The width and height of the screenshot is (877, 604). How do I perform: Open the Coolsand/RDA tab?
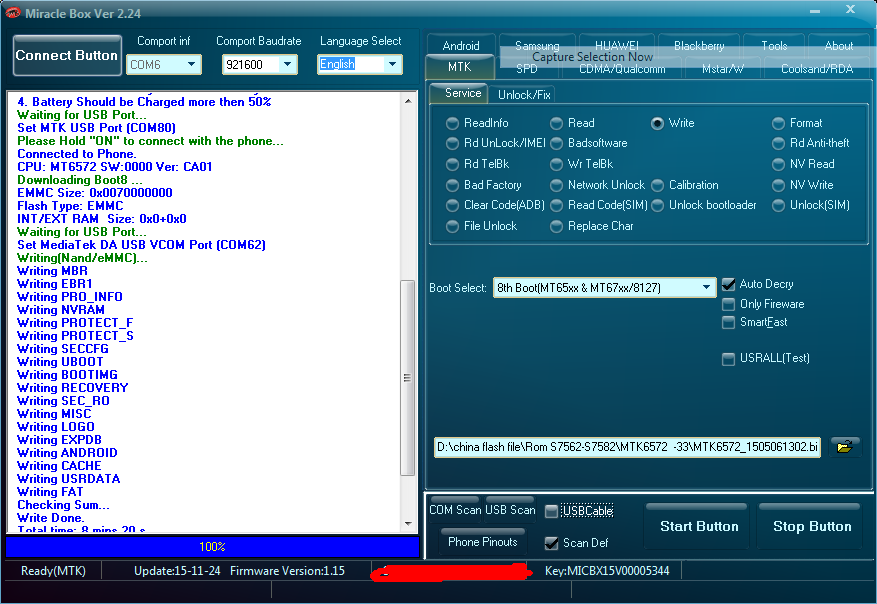click(817, 69)
